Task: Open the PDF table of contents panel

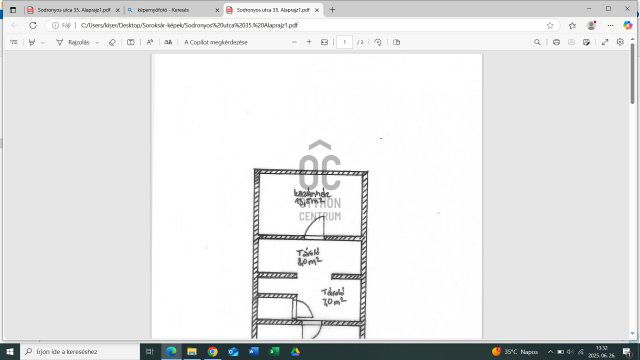Action: click(14, 42)
